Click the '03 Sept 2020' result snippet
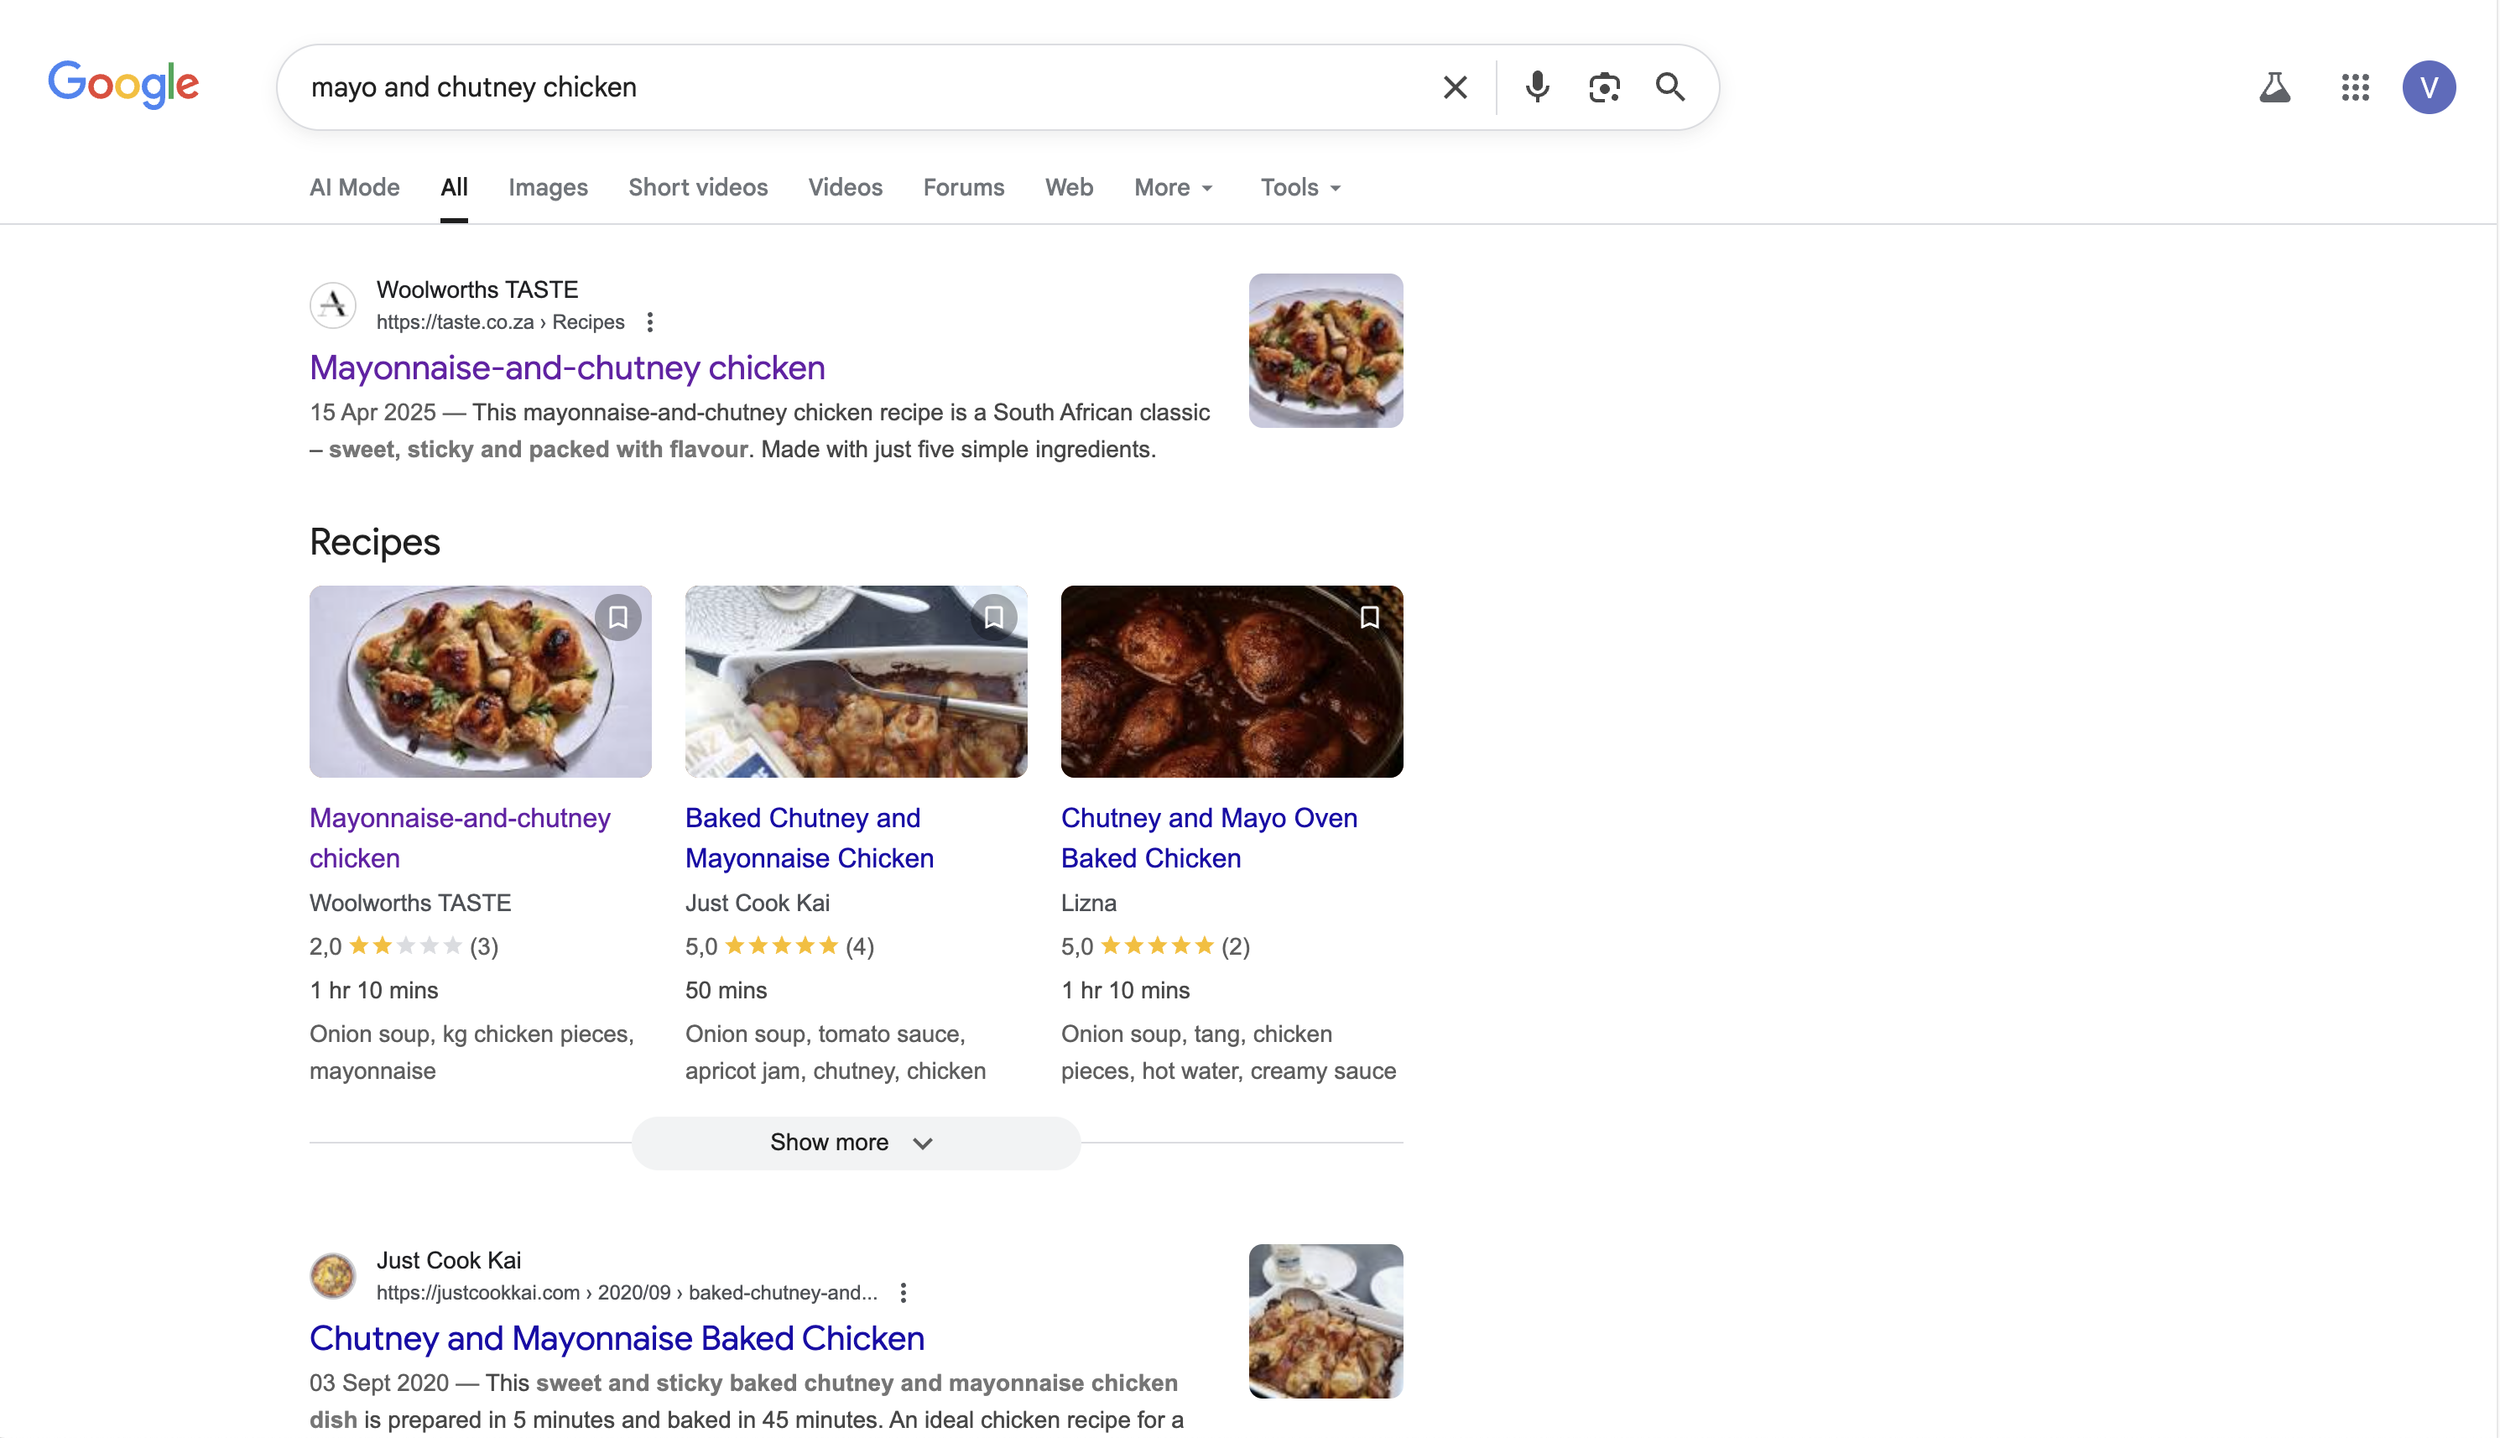 pos(747,1402)
